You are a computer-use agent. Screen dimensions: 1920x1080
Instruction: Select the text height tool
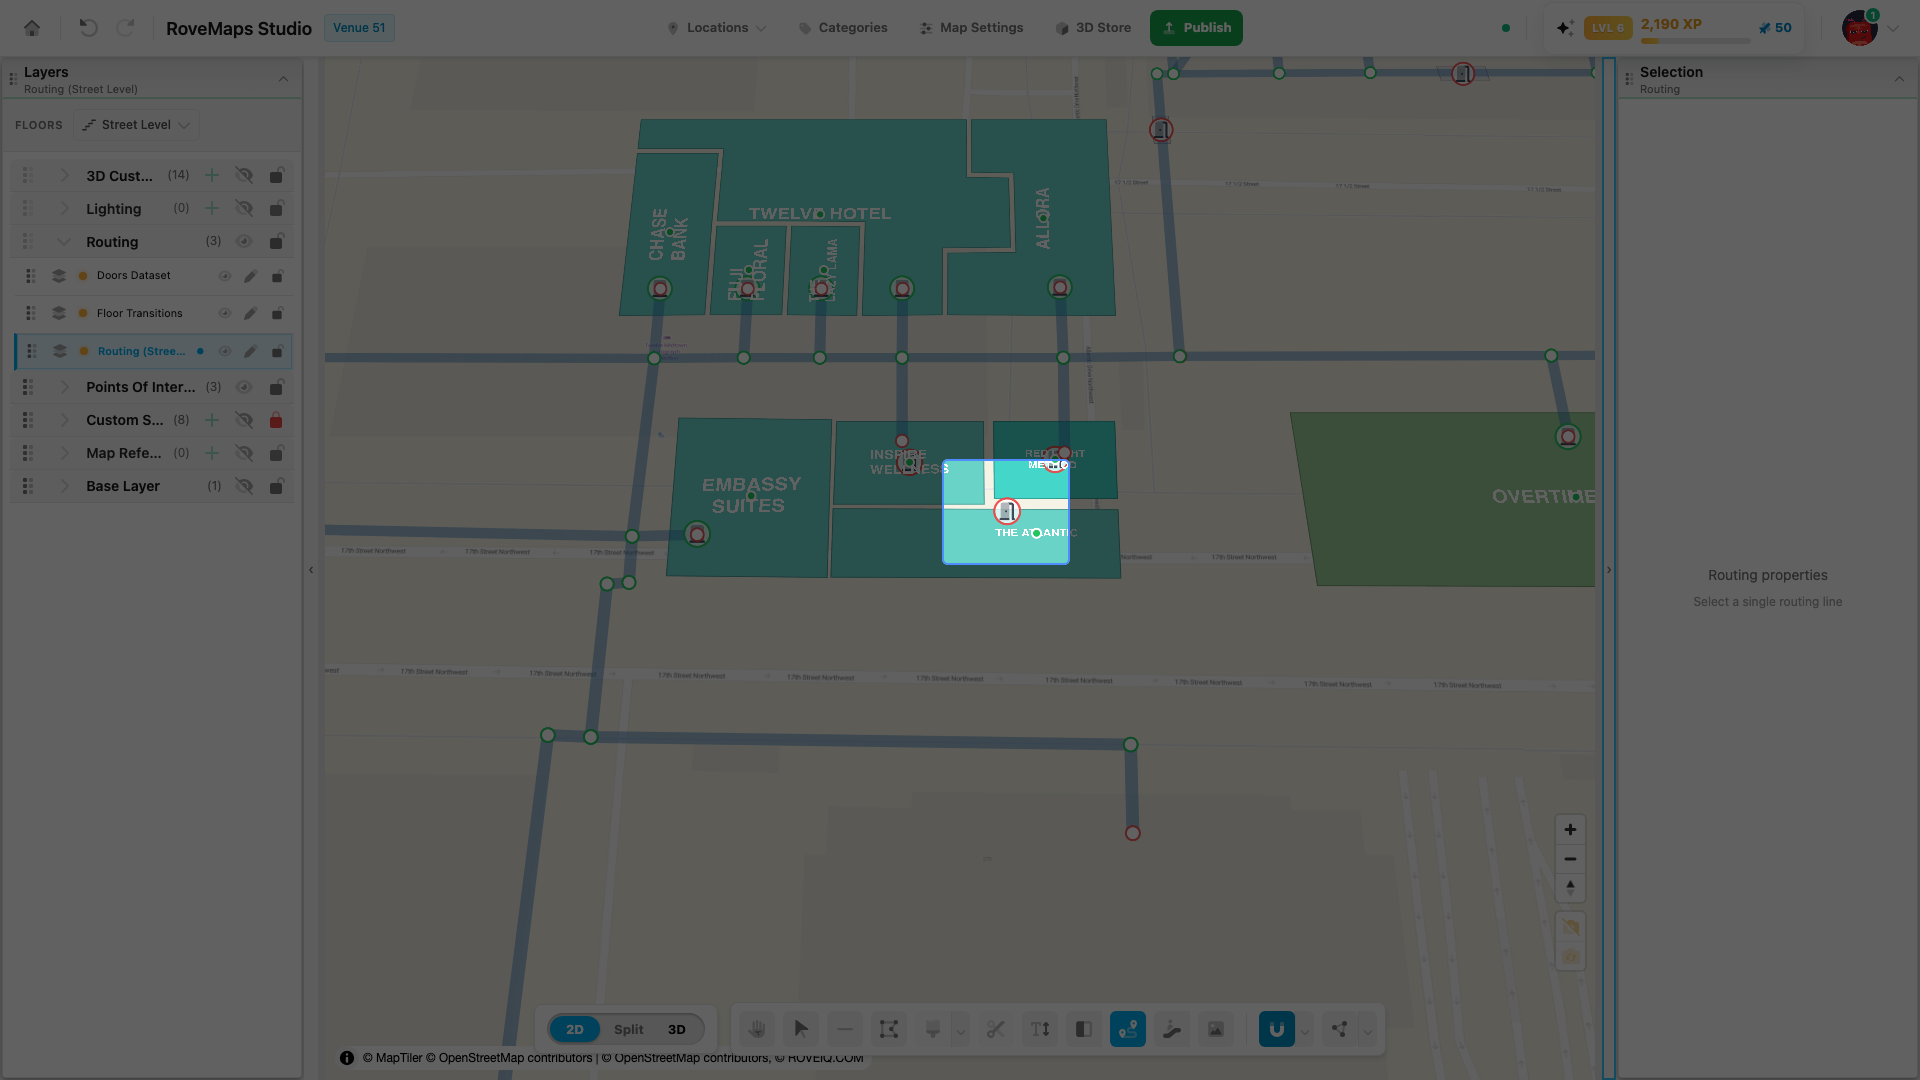[1040, 1029]
